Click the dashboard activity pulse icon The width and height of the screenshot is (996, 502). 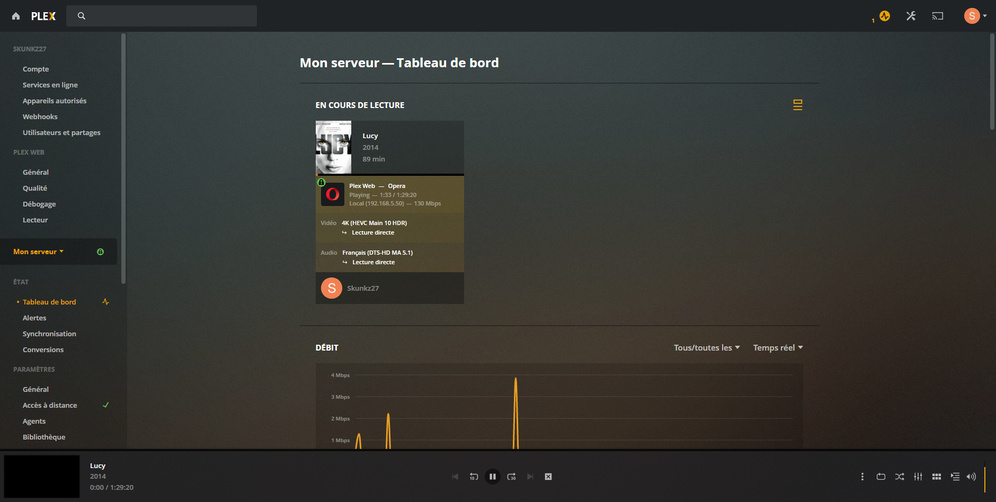(x=105, y=302)
